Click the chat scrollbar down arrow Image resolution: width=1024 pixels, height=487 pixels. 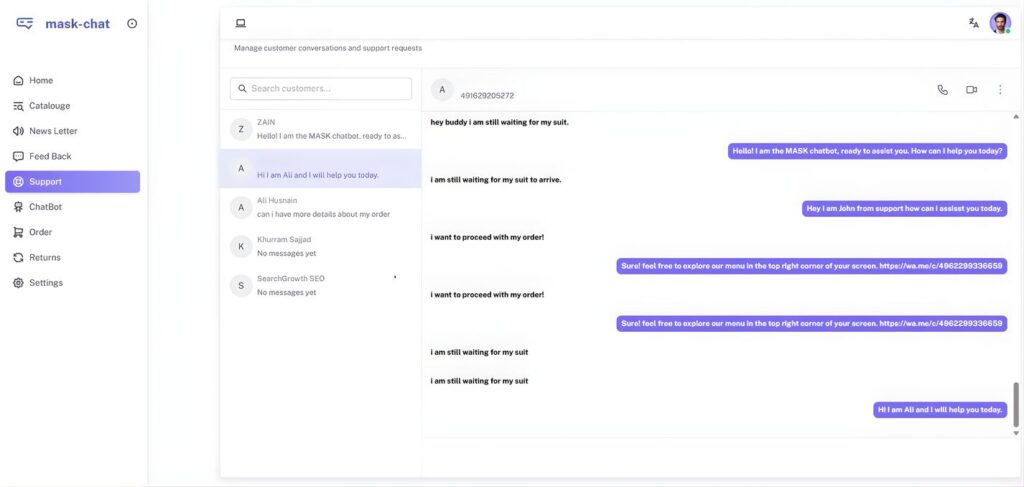(x=1017, y=433)
